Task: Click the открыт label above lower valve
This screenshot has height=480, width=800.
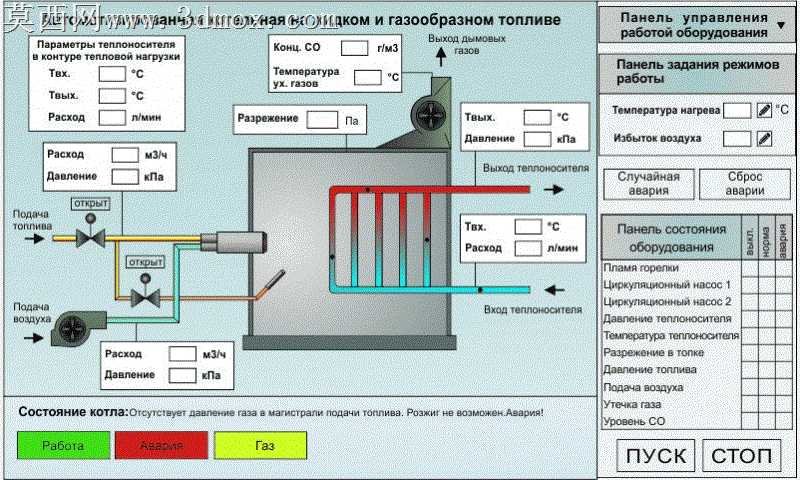Action: (x=145, y=262)
